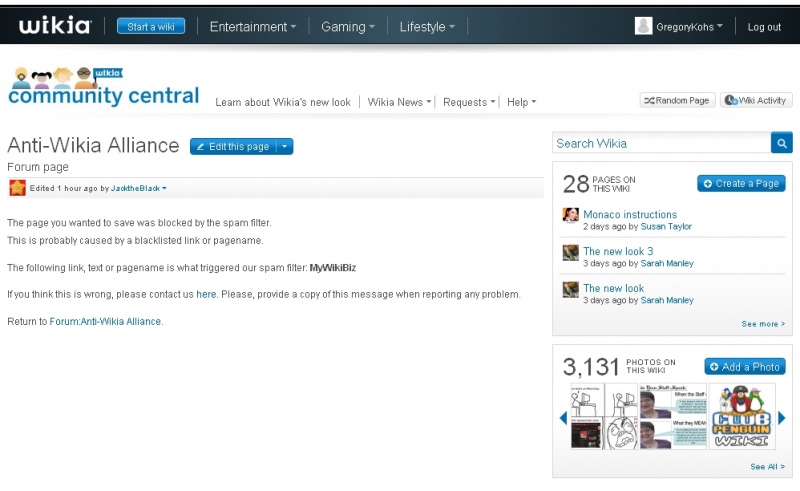800x491 pixels.
Task: Show previous photos with left arrow
Action: 563,418
